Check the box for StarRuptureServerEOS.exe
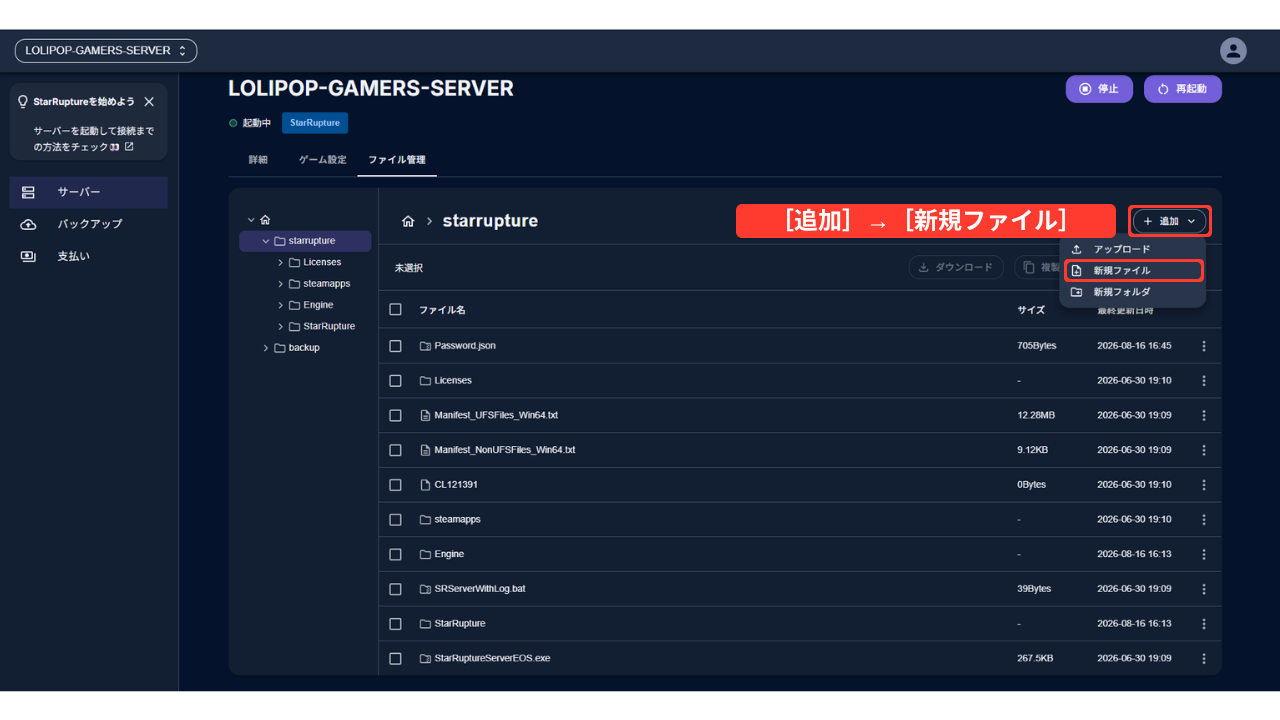Viewport: 1280px width, 720px height. tap(395, 659)
